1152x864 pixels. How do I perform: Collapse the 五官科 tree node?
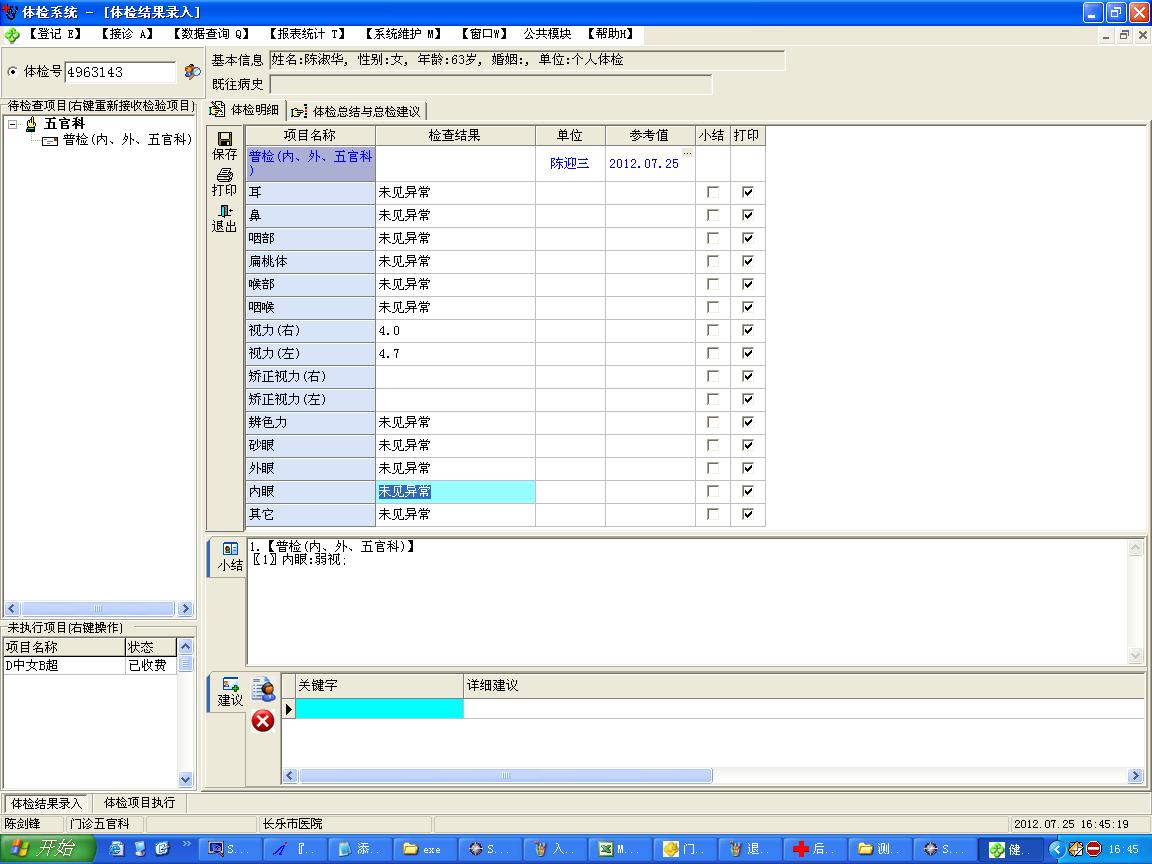[x=12, y=124]
